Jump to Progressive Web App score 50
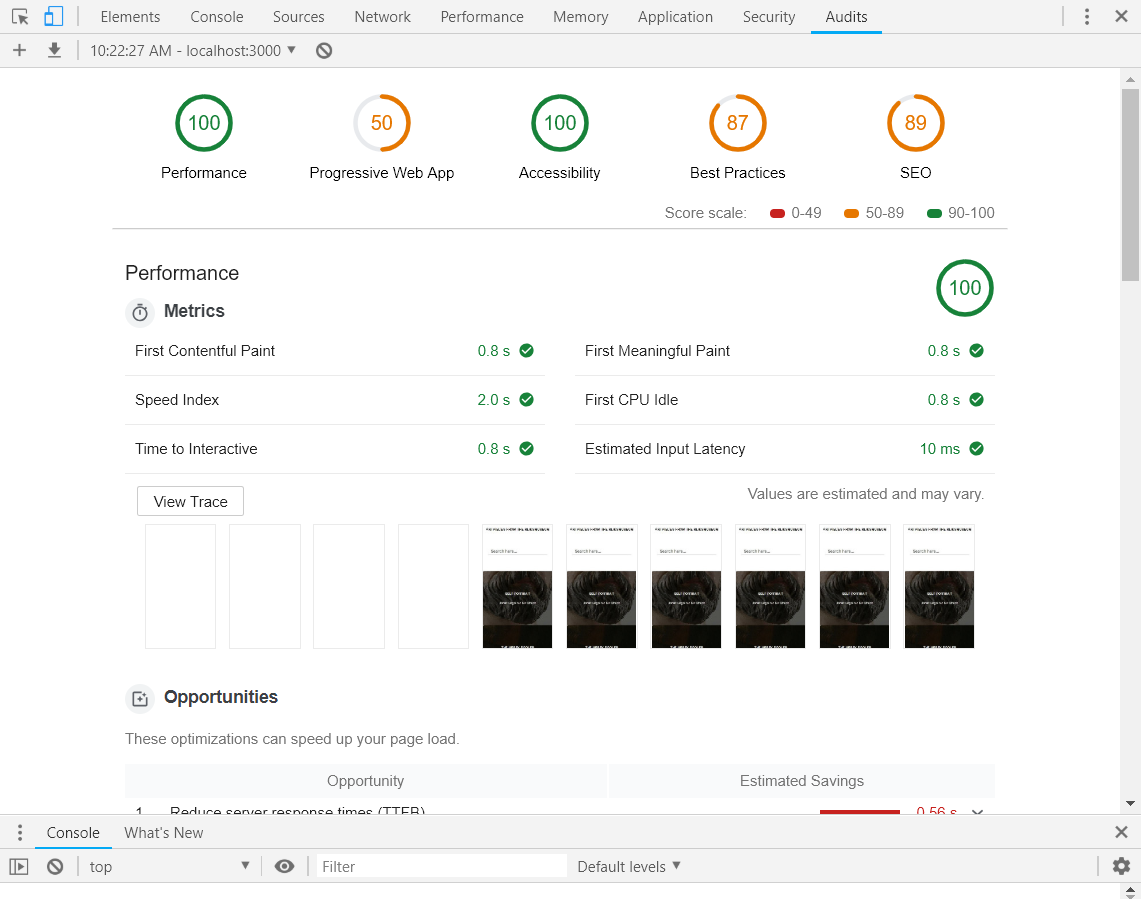This screenshot has height=899, width=1141. (x=382, y=123)
